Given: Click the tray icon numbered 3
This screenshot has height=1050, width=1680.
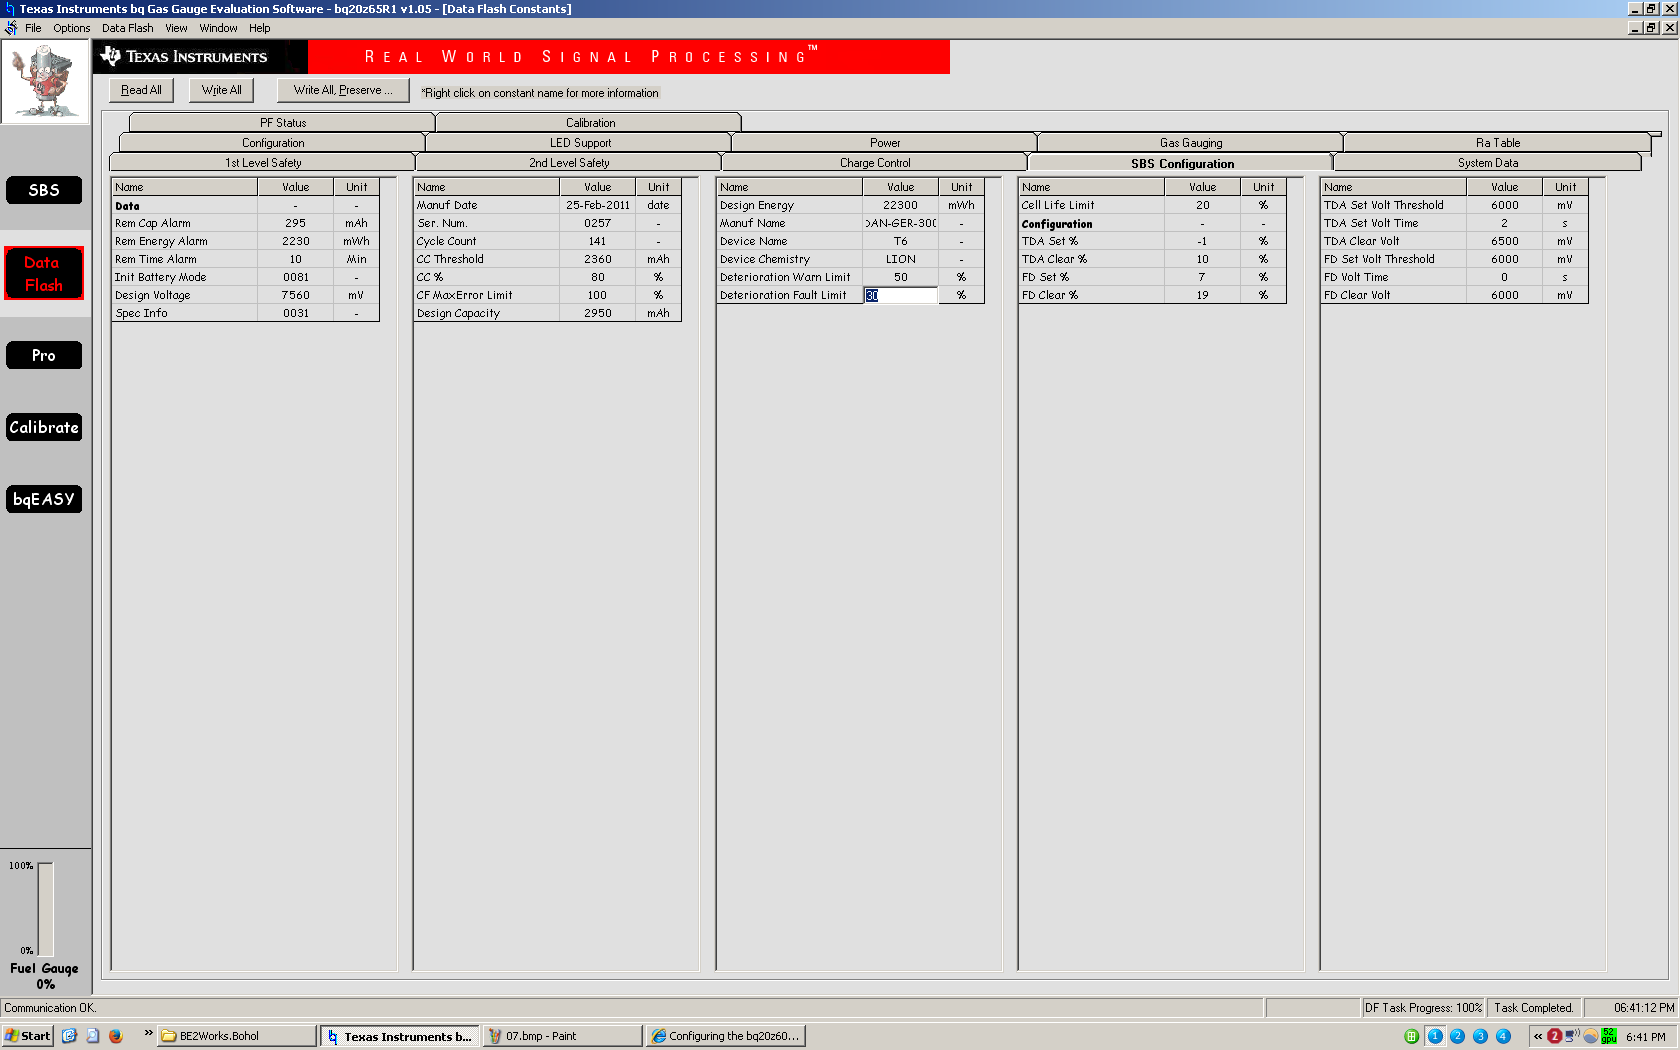Looking at the screenshot, I should click(1480, 1036).
